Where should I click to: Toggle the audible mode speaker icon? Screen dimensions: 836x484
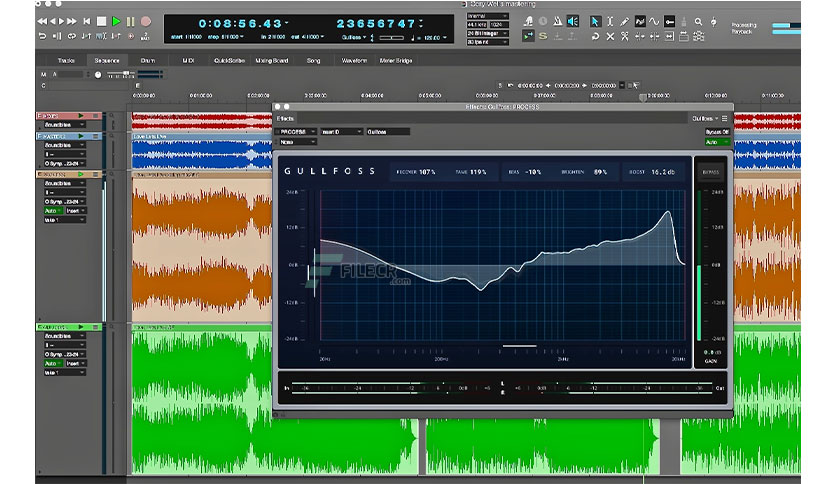tap(573, 21)
